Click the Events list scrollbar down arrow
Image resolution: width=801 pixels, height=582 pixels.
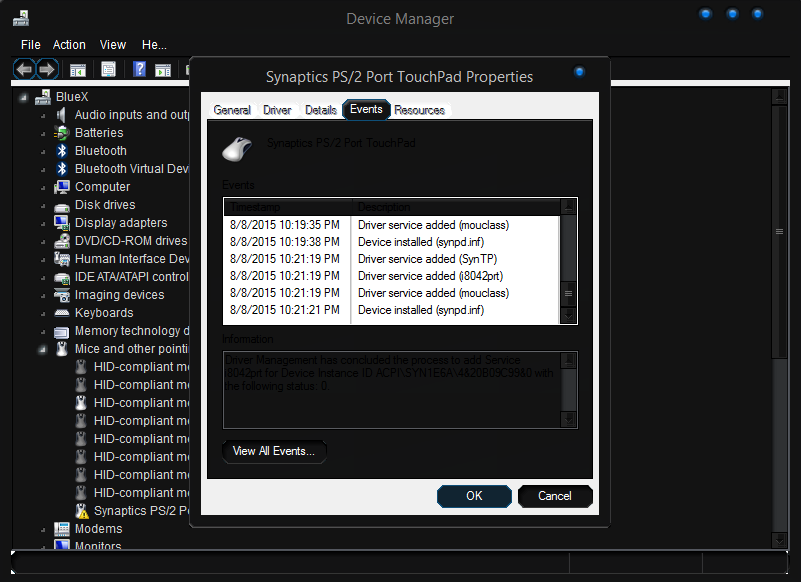point(568,314)
